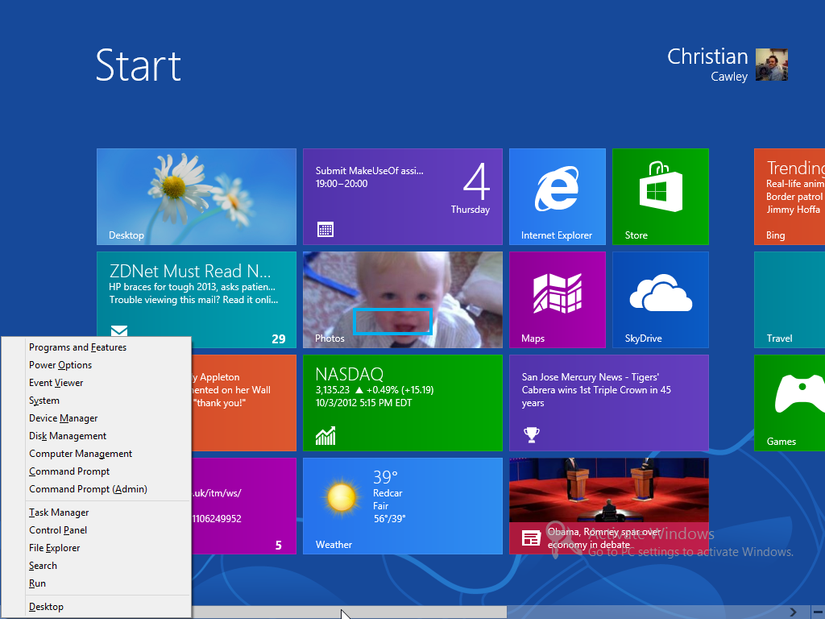Click the zoom-out minus button in bottom corner

(818, 612)
